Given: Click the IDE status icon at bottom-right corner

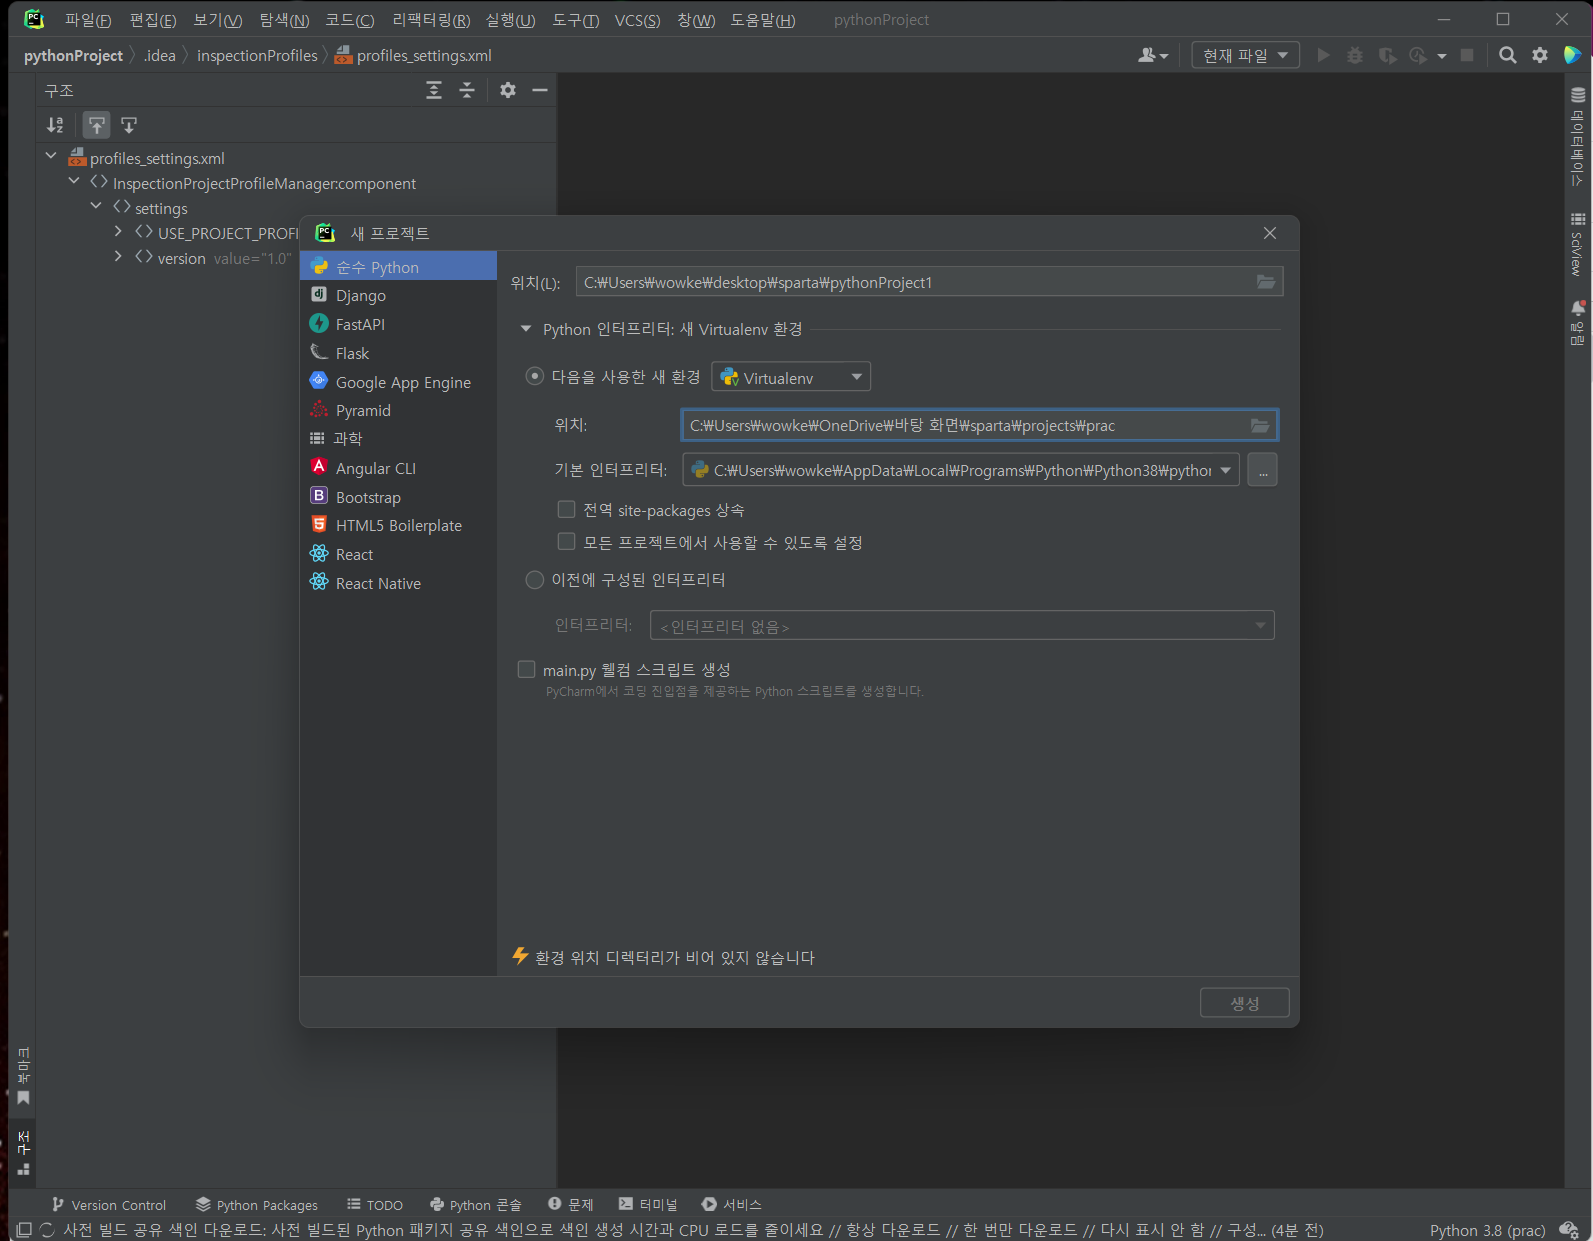Looking at the screenshot, I should tap(1569, 1230).
